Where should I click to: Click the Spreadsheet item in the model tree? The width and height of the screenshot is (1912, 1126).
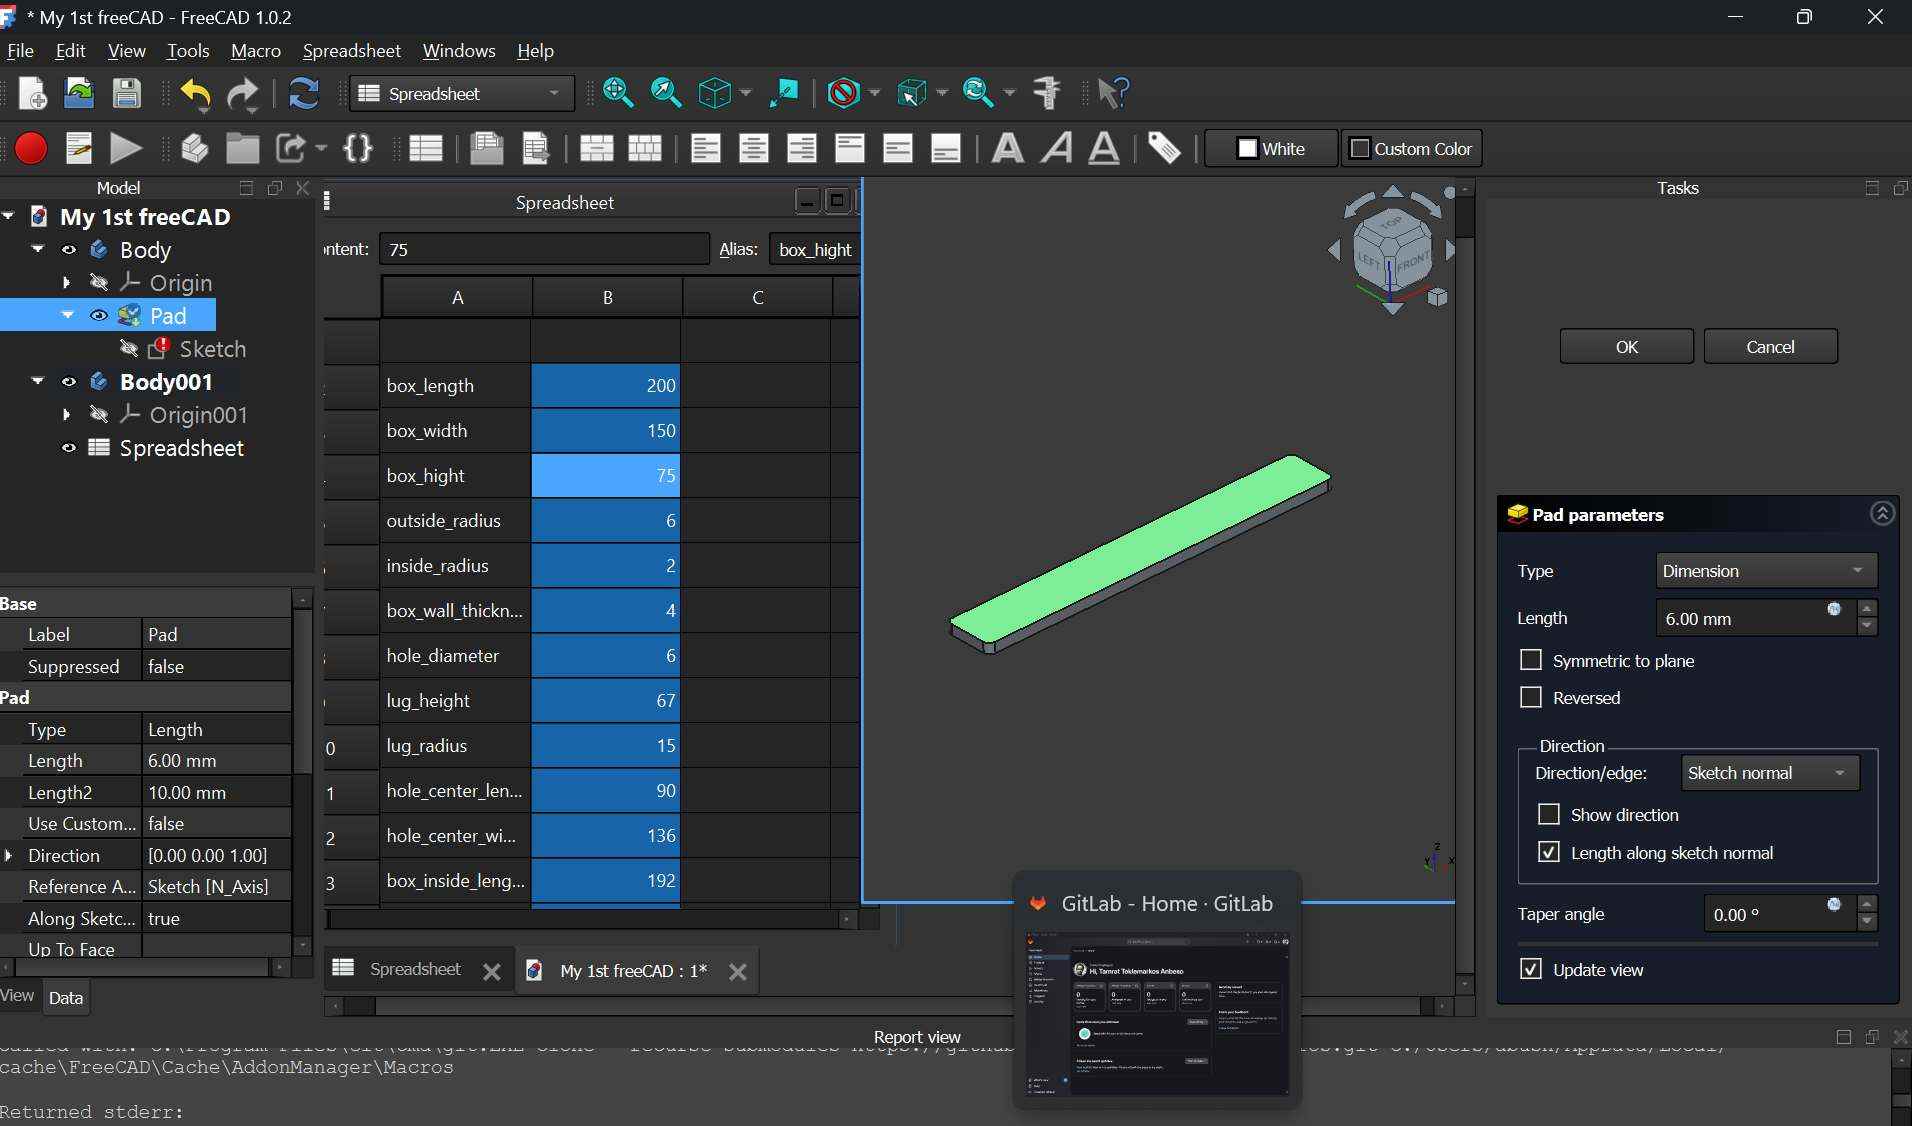click(181, 448)
